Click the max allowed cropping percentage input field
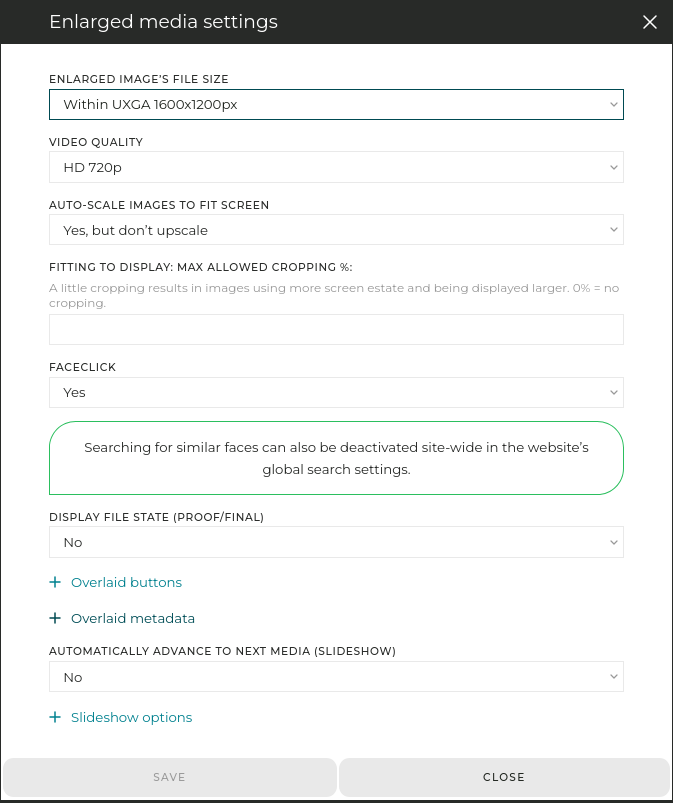673x803 pixels. pos(336,329)
